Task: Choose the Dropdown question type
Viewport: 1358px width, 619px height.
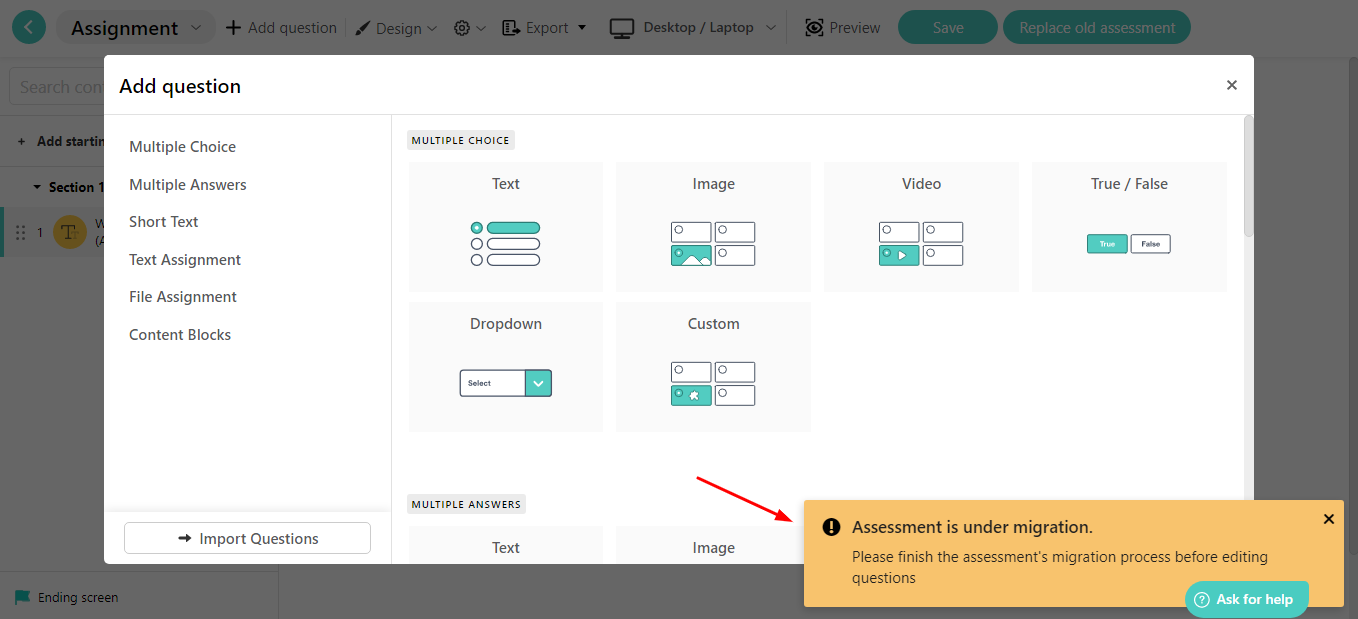Action: pos(506,367)
